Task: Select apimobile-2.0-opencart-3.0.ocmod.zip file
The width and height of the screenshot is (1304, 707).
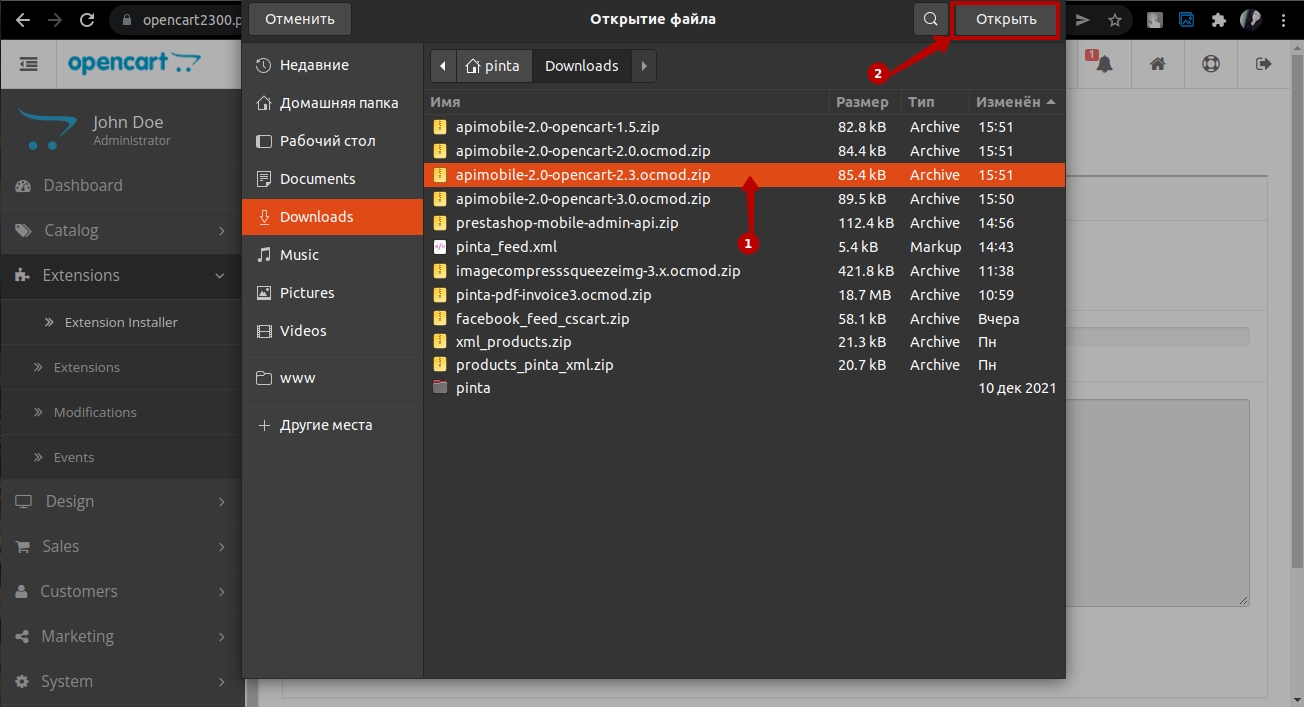Action: pyautogui.click(x=744, y=199)
